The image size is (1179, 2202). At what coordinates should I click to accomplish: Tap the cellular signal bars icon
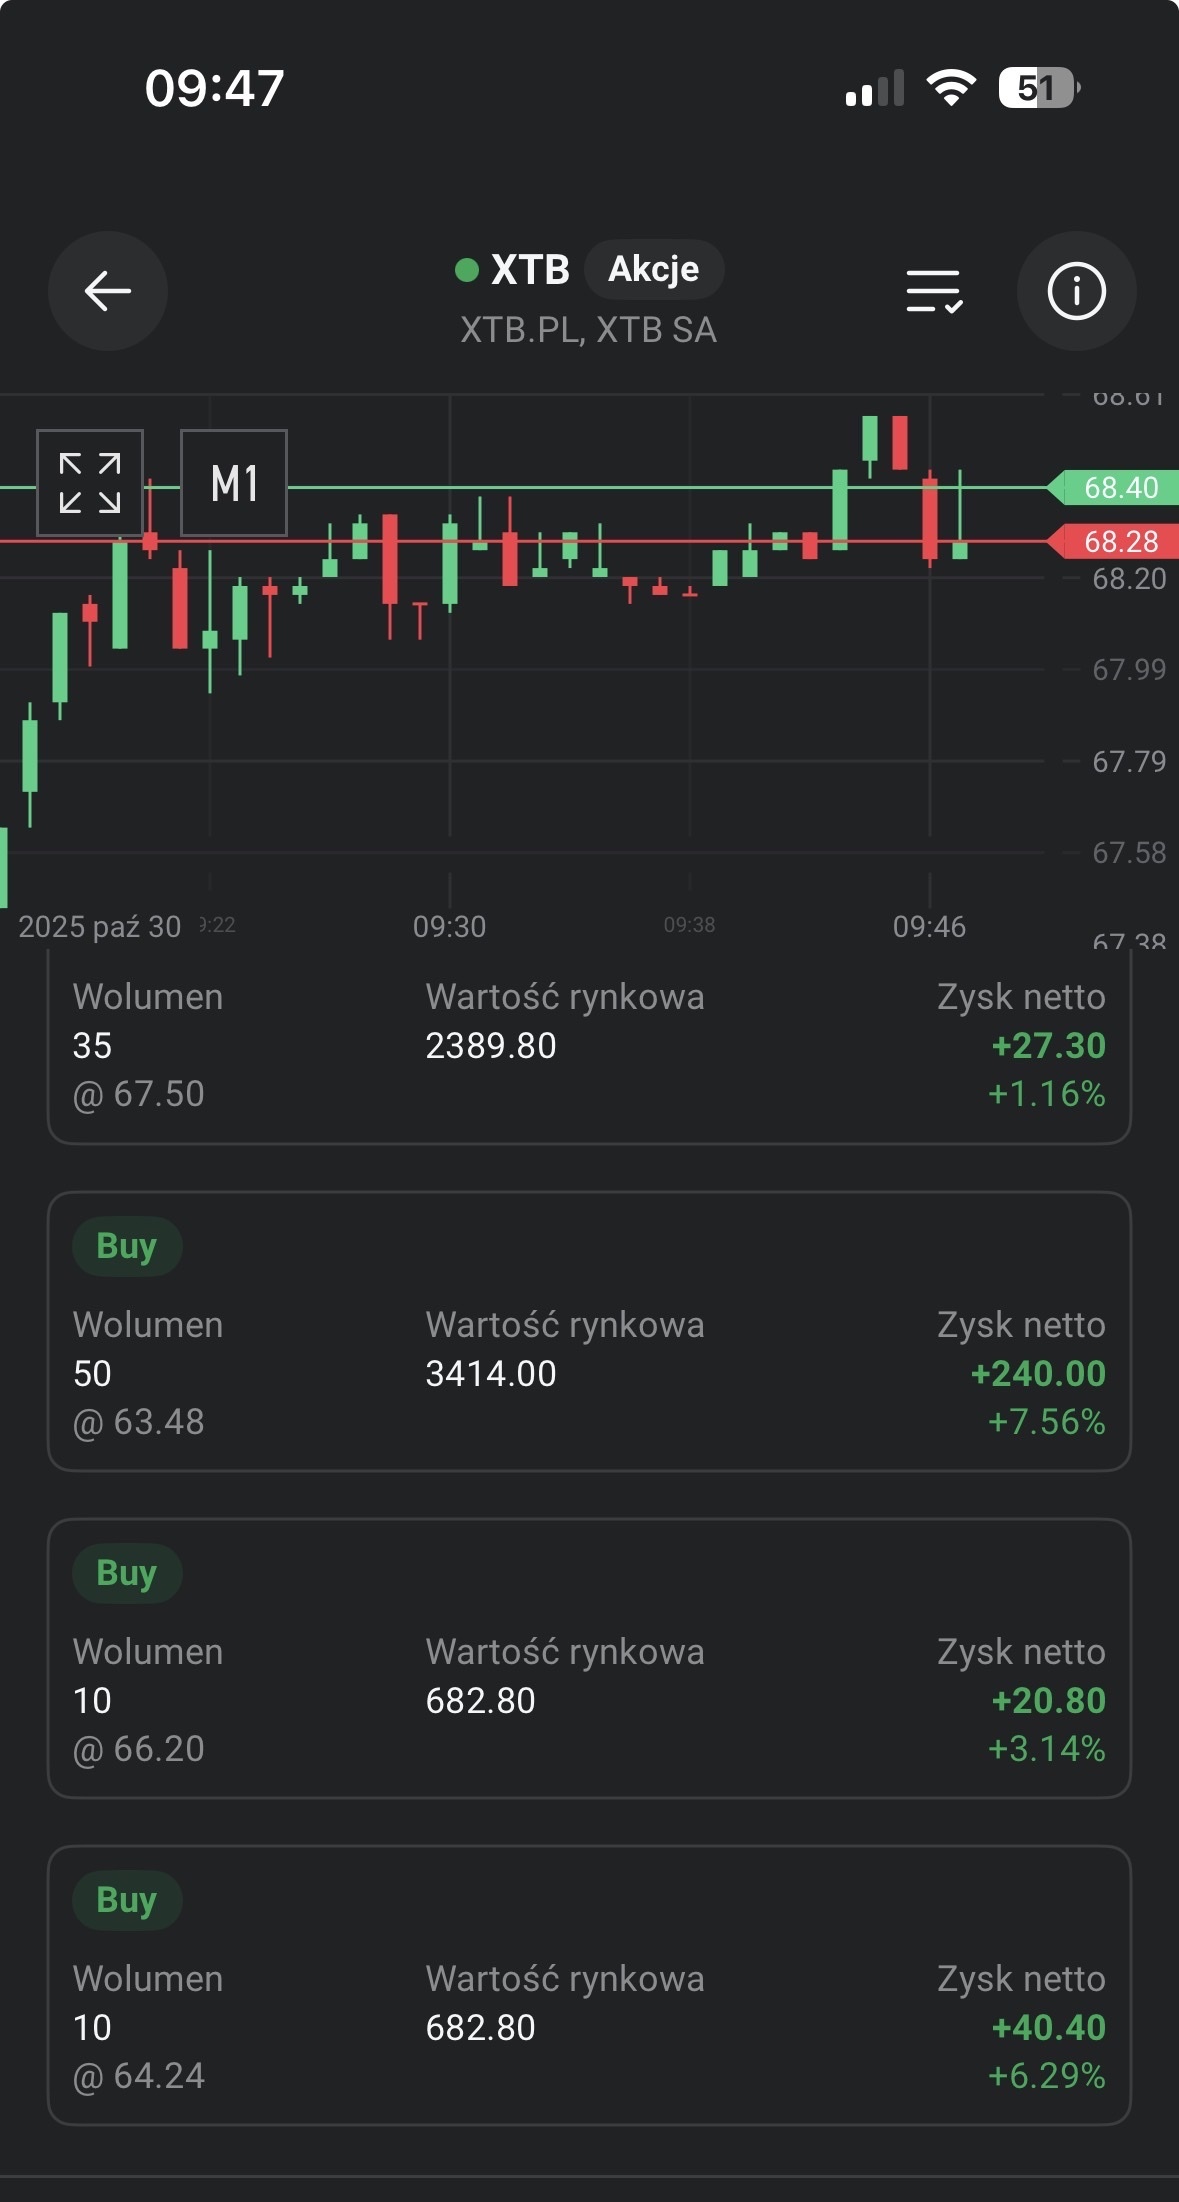click(874, 88)
